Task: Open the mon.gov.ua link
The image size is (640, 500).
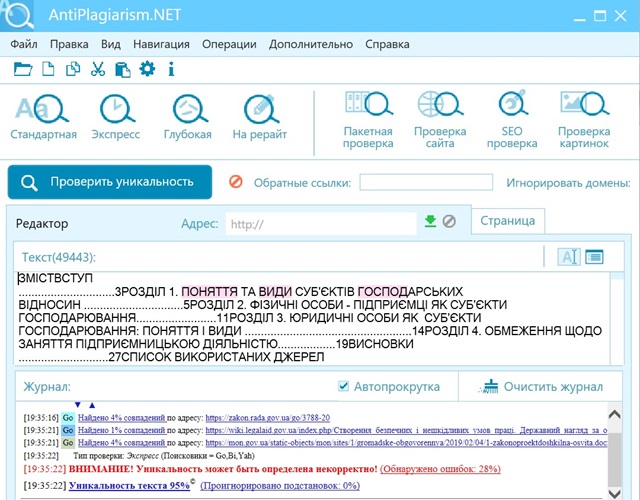Action: (406, 442)
